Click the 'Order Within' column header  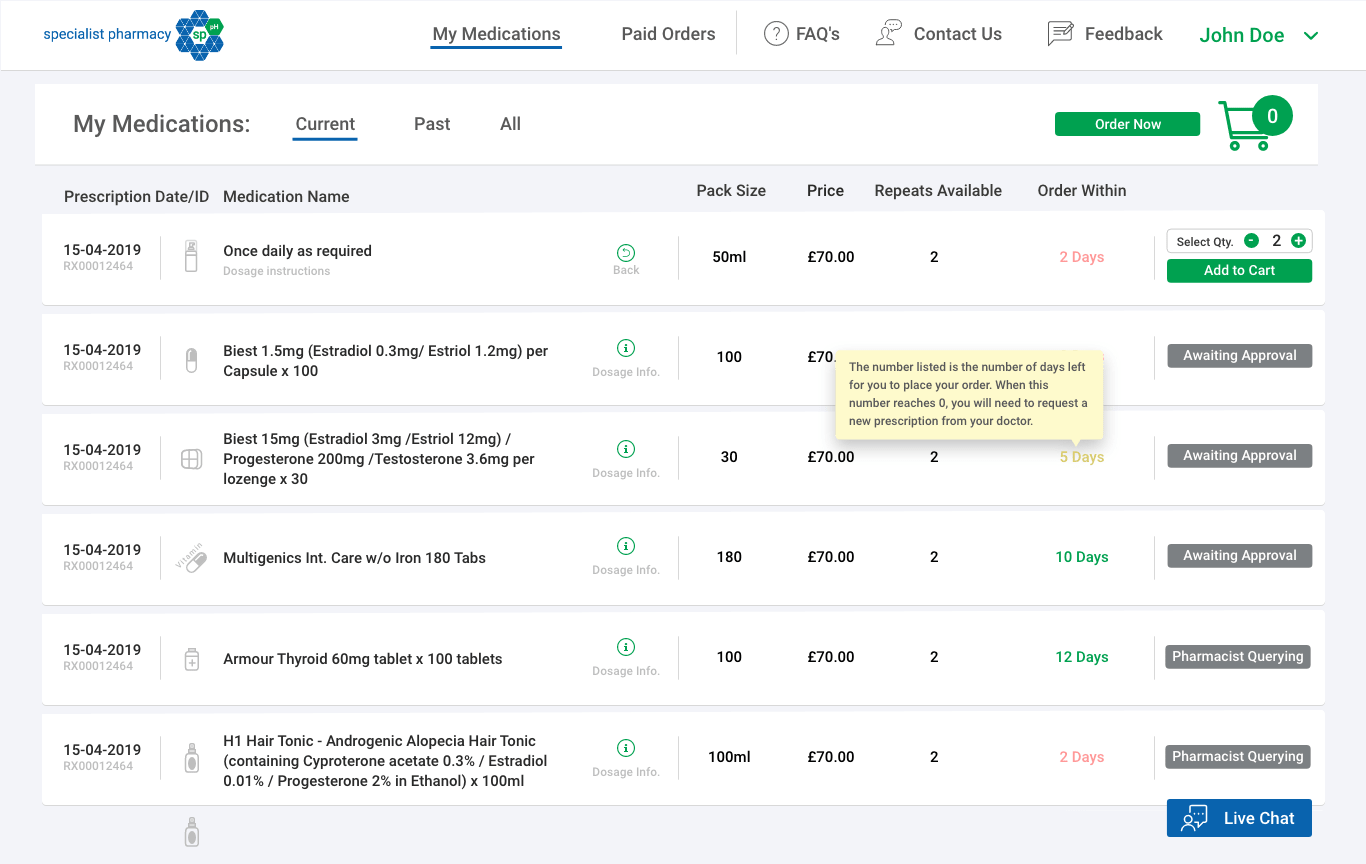(1082, 191)
